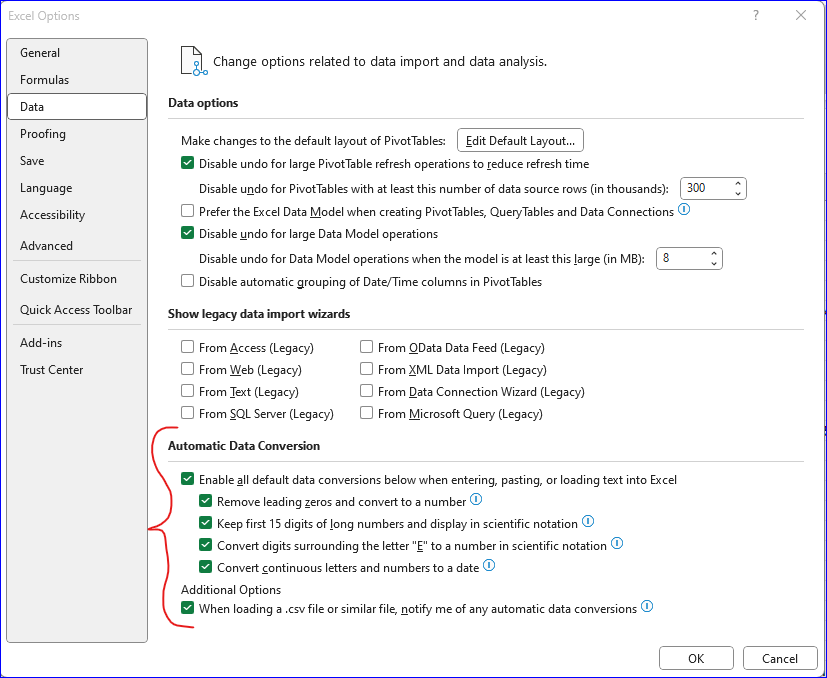Enable From SQL Server (Legacy) wizard

187,413
